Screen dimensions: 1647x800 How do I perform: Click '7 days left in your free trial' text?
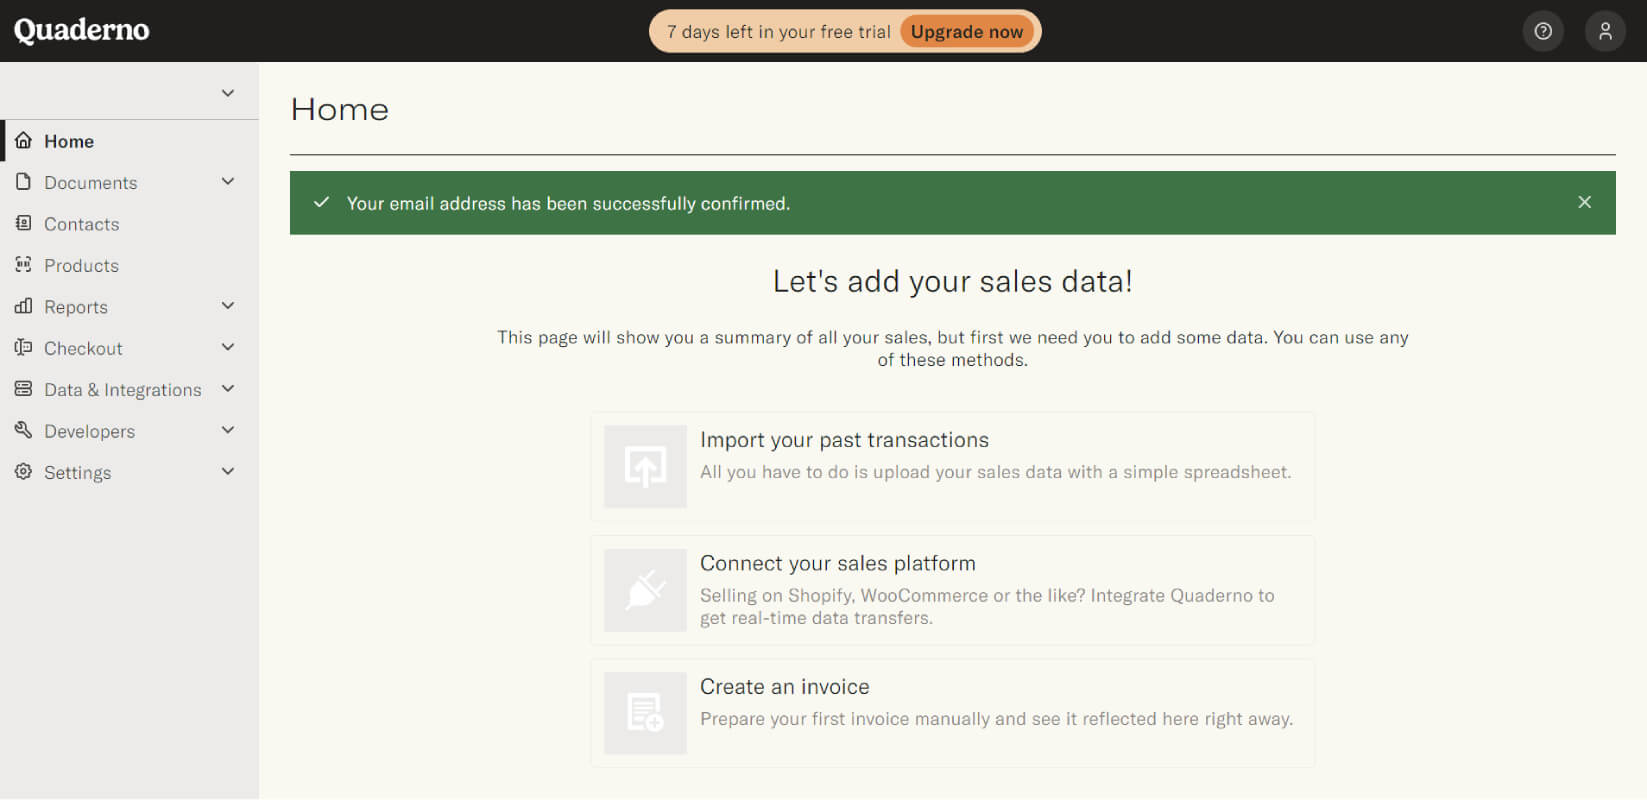pos(778,32)
